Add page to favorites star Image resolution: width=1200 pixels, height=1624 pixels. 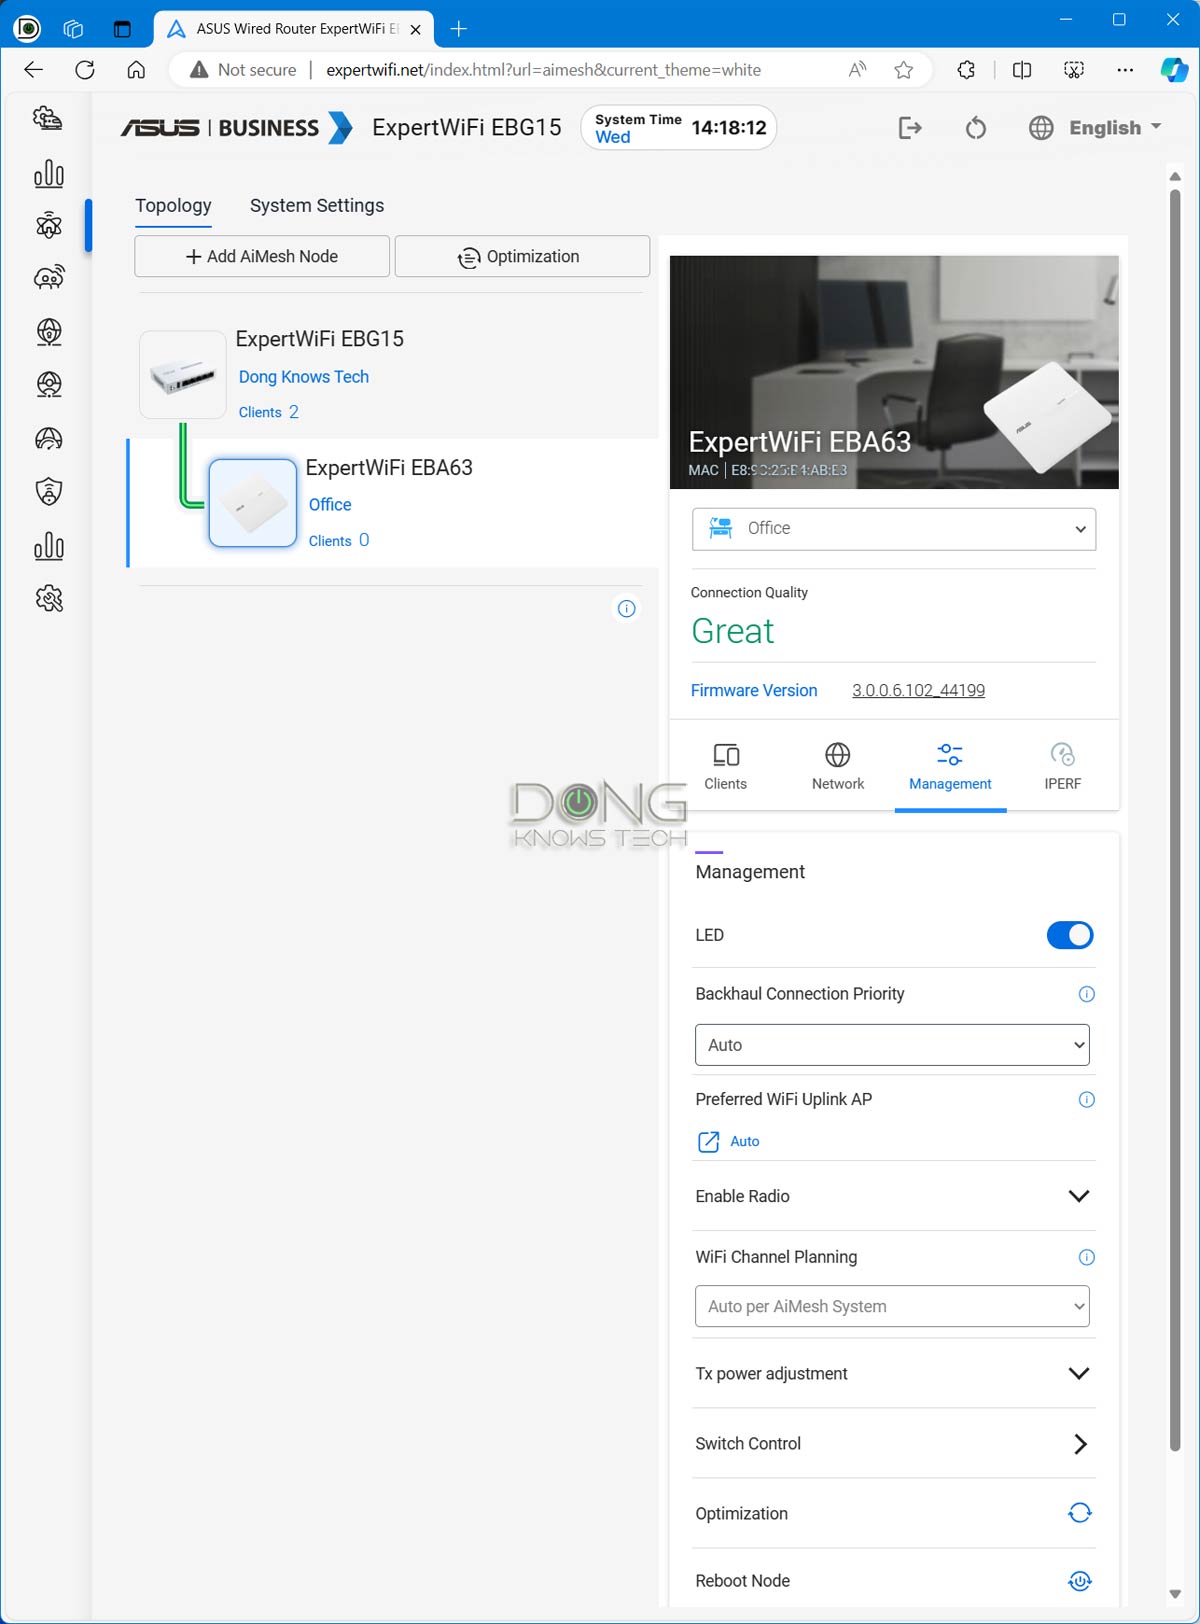pos(904,70)
